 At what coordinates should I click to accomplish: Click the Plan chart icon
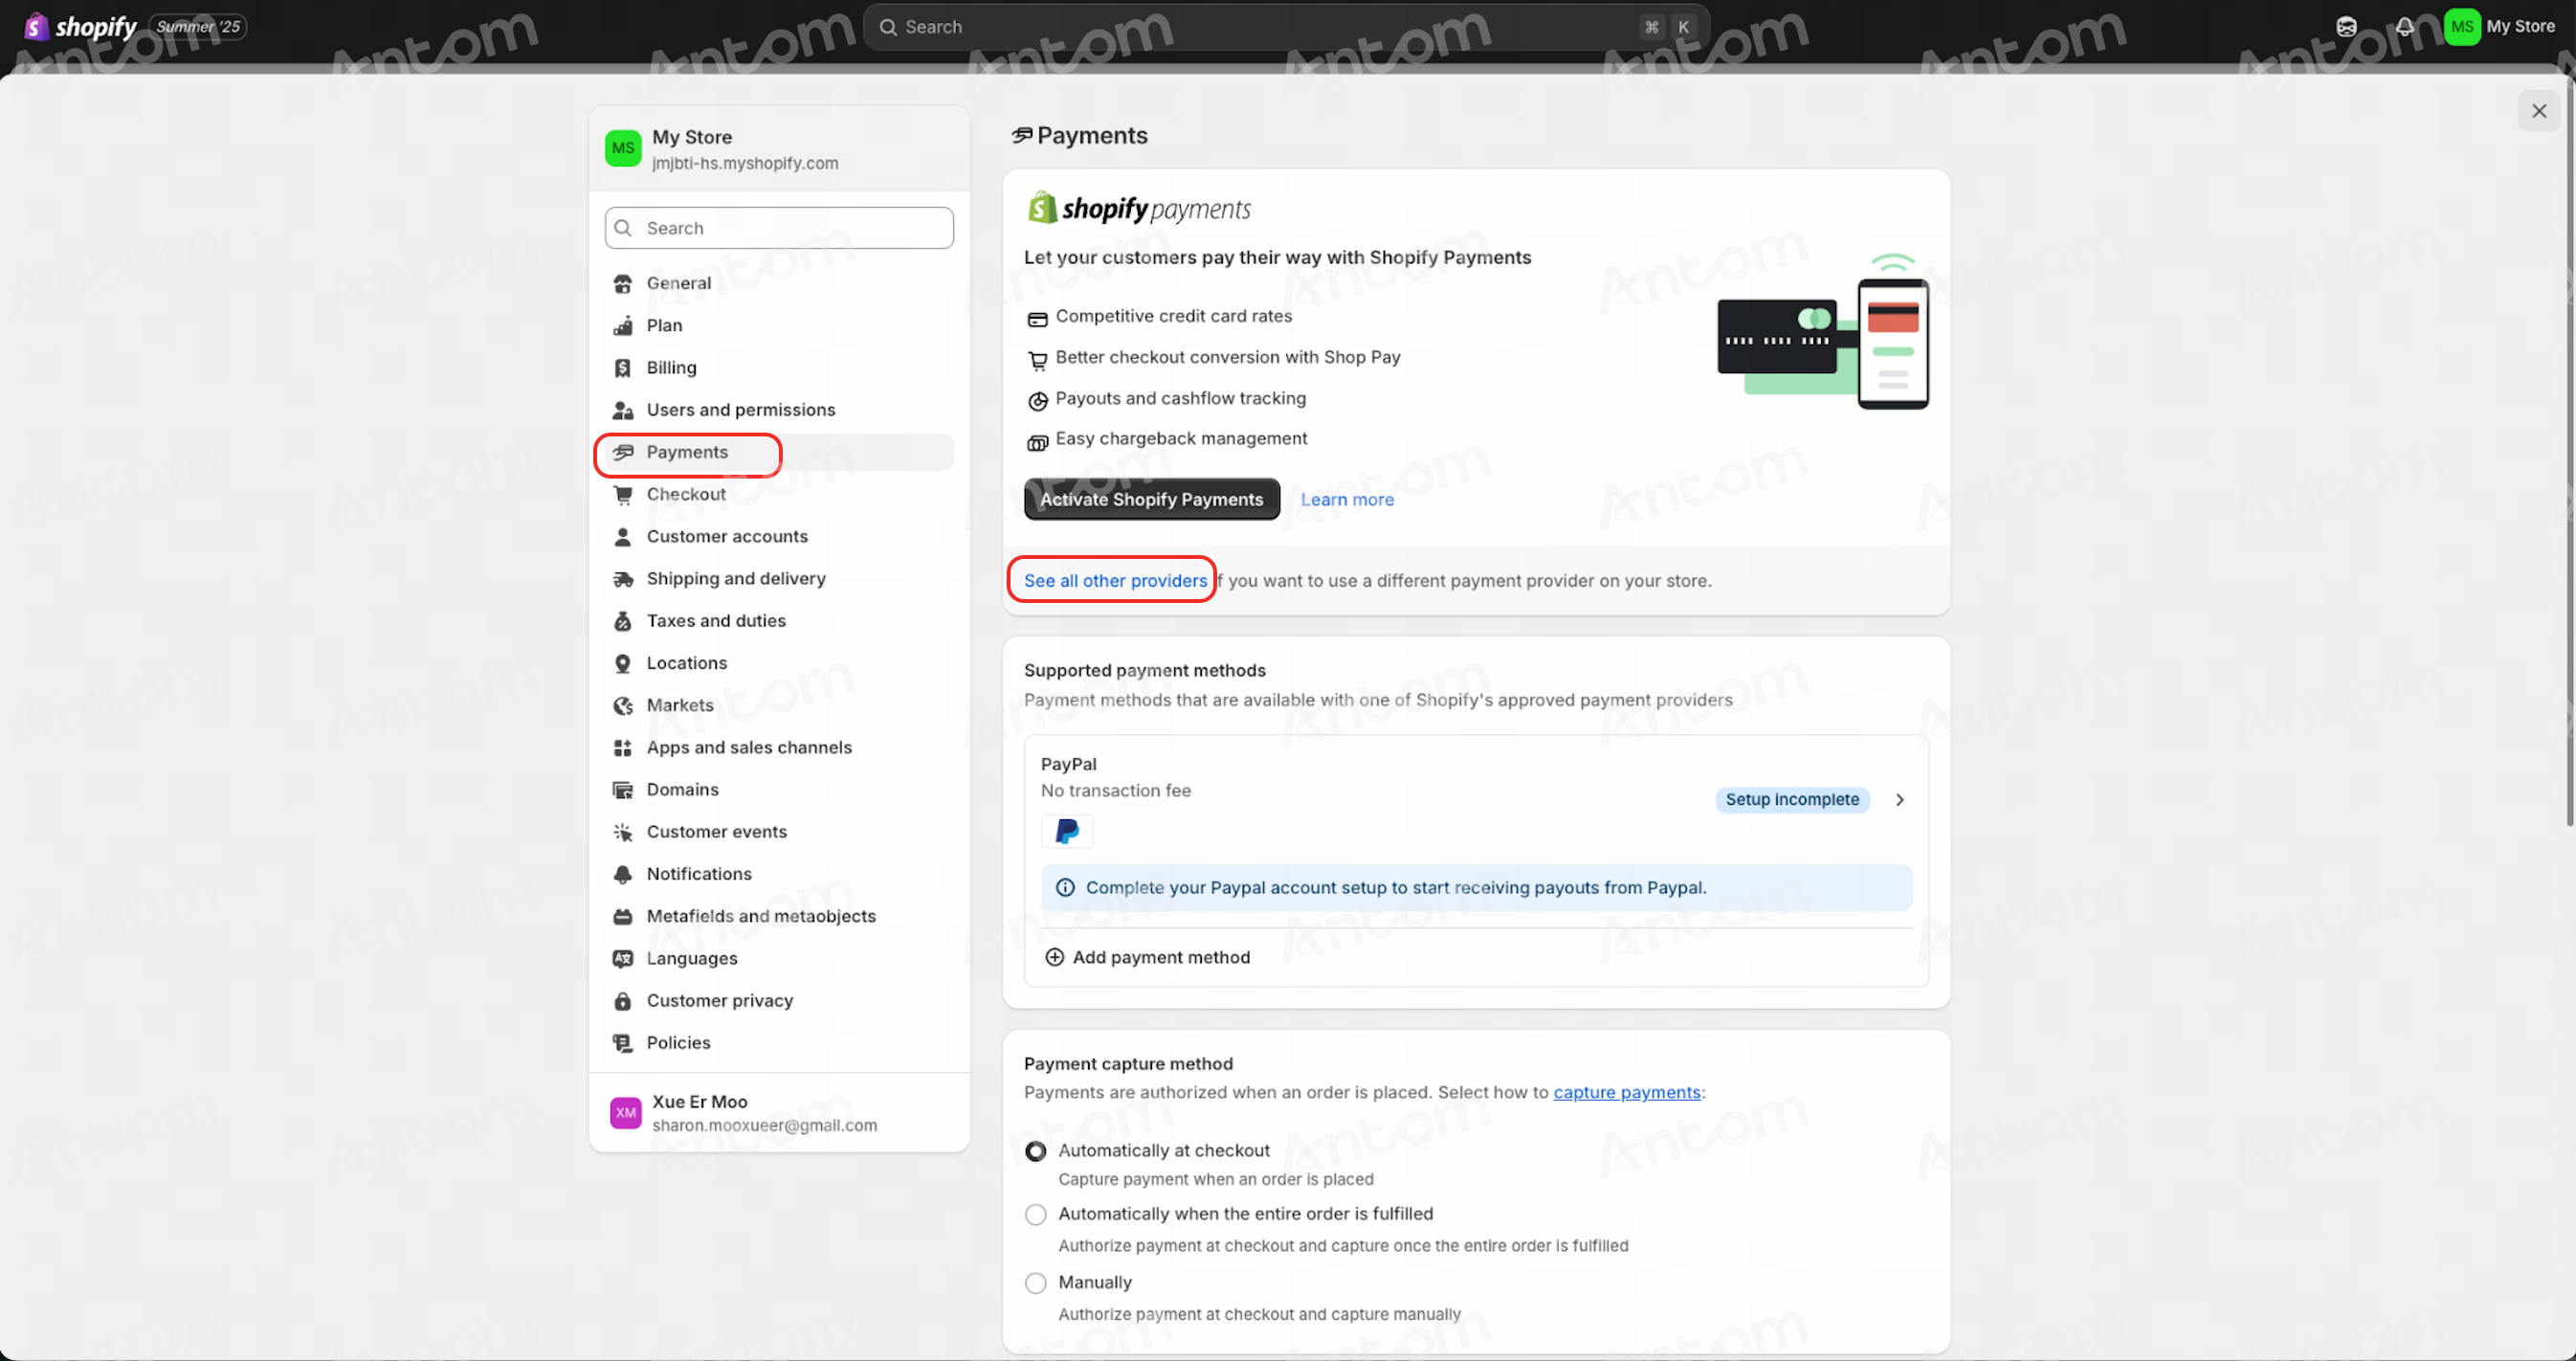[x=623, y=326]
